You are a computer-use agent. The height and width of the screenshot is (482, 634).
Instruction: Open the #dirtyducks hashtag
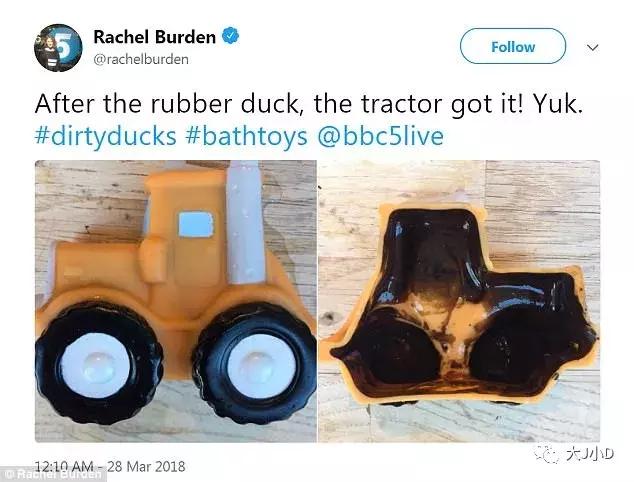106,136
